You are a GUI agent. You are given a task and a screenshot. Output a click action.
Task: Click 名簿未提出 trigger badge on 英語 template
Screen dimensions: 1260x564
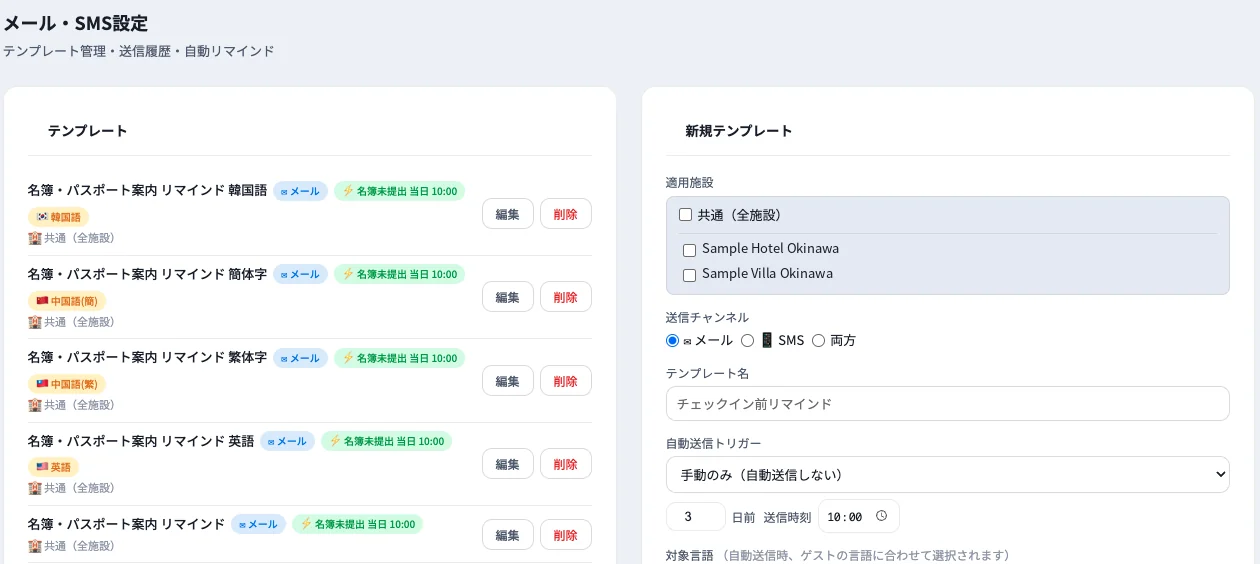pyautogui.click(x=386, y=441)
